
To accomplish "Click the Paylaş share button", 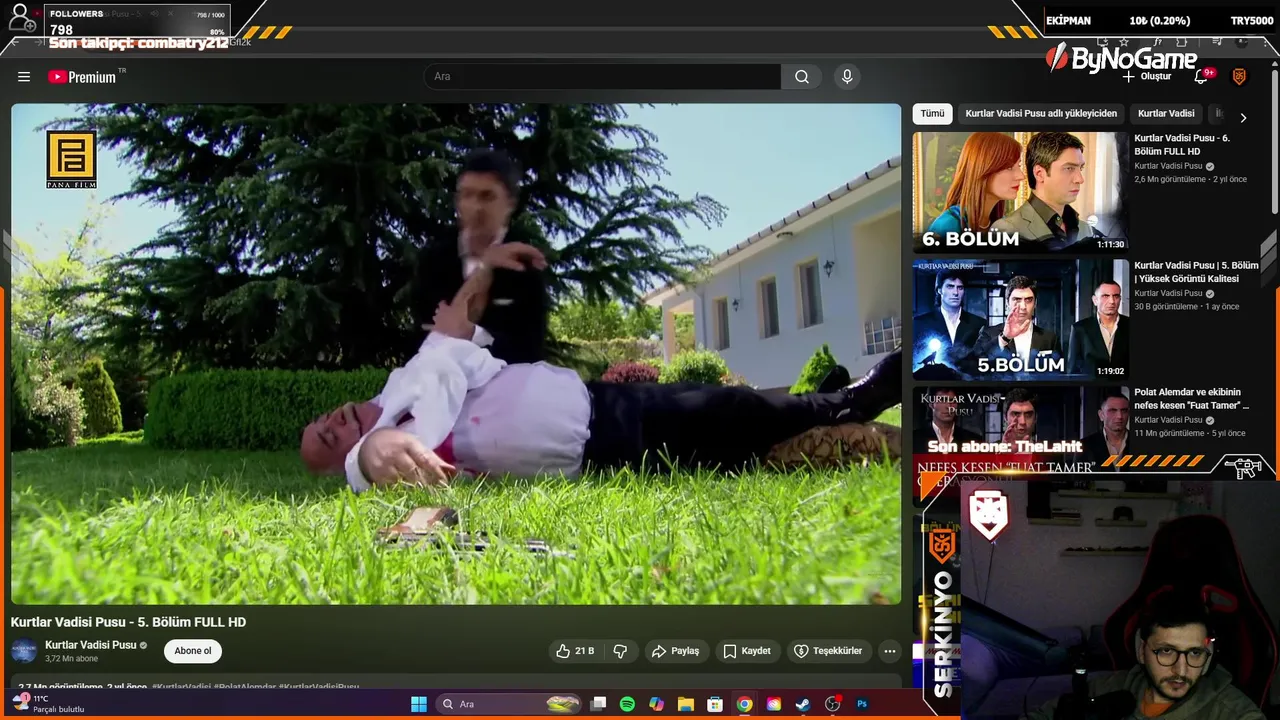I will tap(675, 651).
